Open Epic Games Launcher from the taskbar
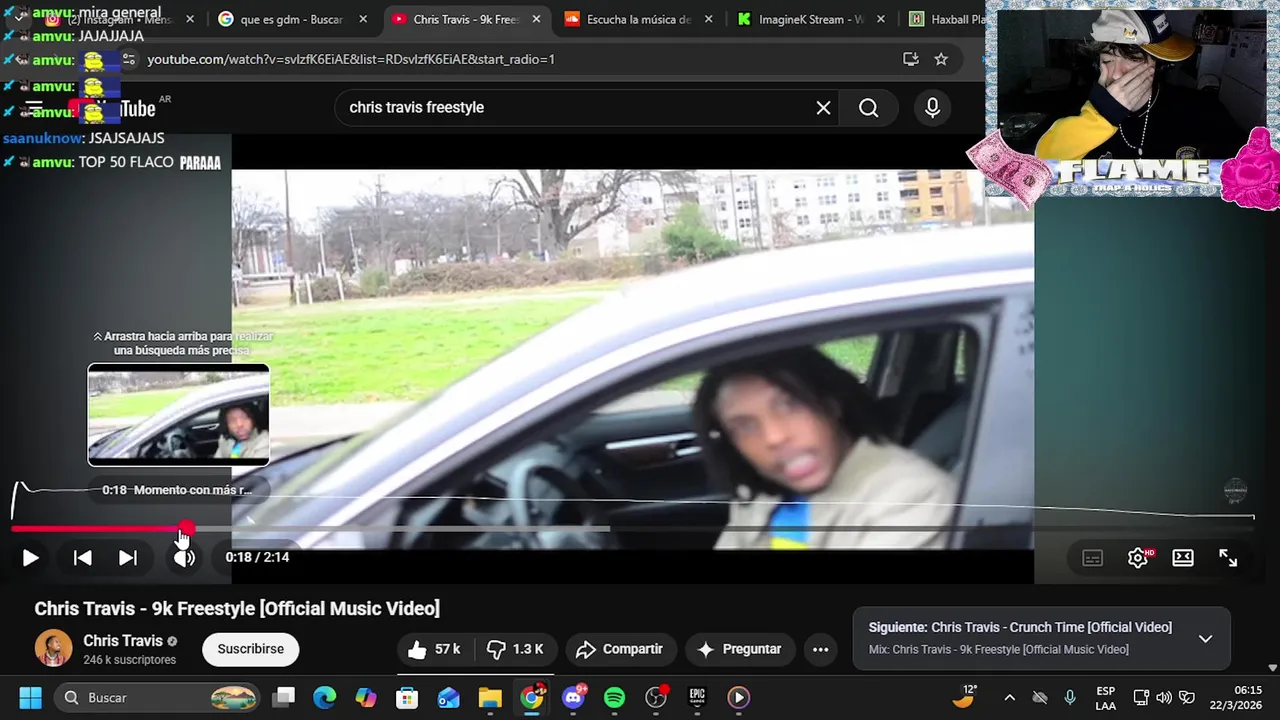This screenshot has height=720, width=1280. click(x=698, y=698)
